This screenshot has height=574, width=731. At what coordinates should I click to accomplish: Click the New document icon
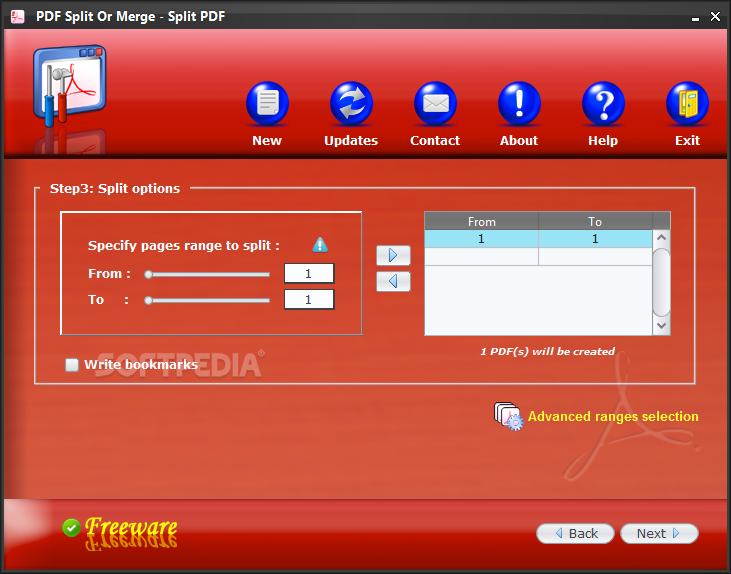[x=267, y=104]
